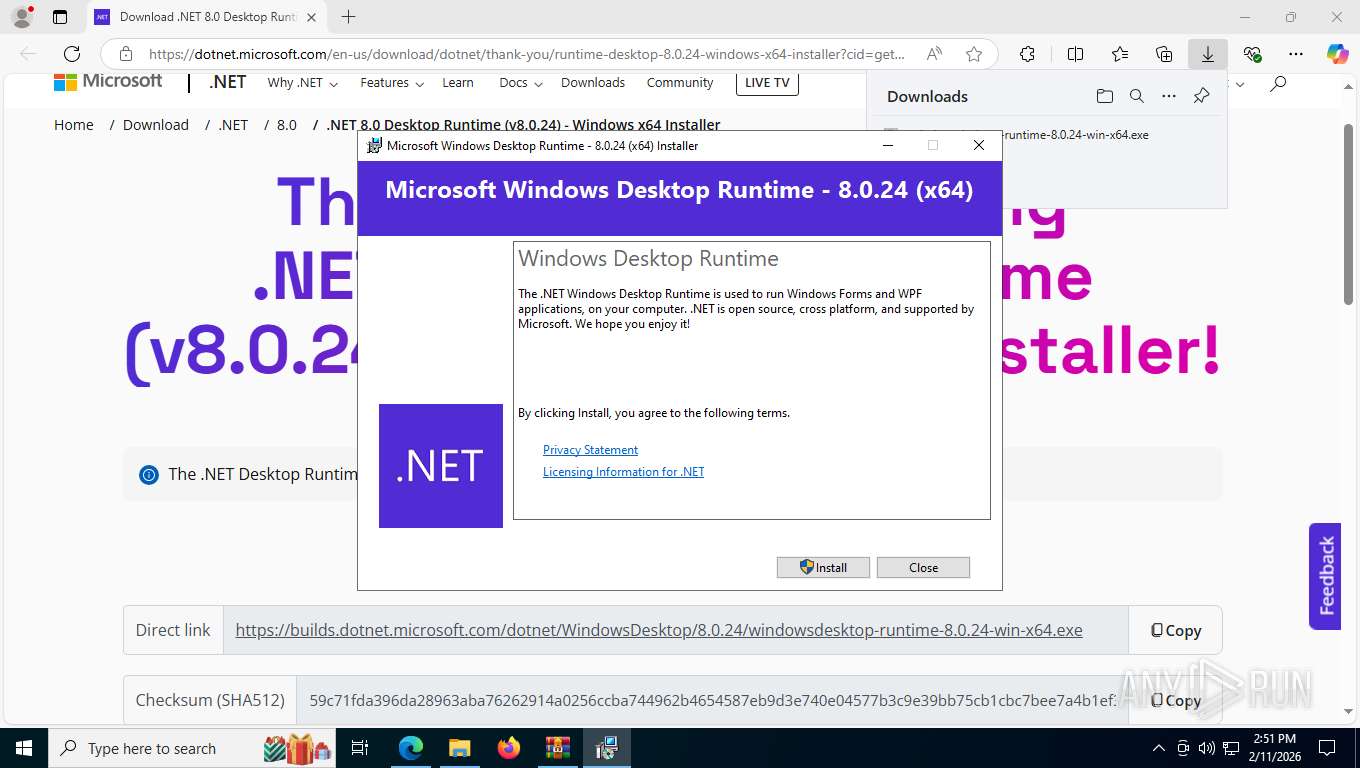The height and width of the screenshot is (768, 1360).
Task: Copy the SHA512 checksum
Action: (1175, 700)
